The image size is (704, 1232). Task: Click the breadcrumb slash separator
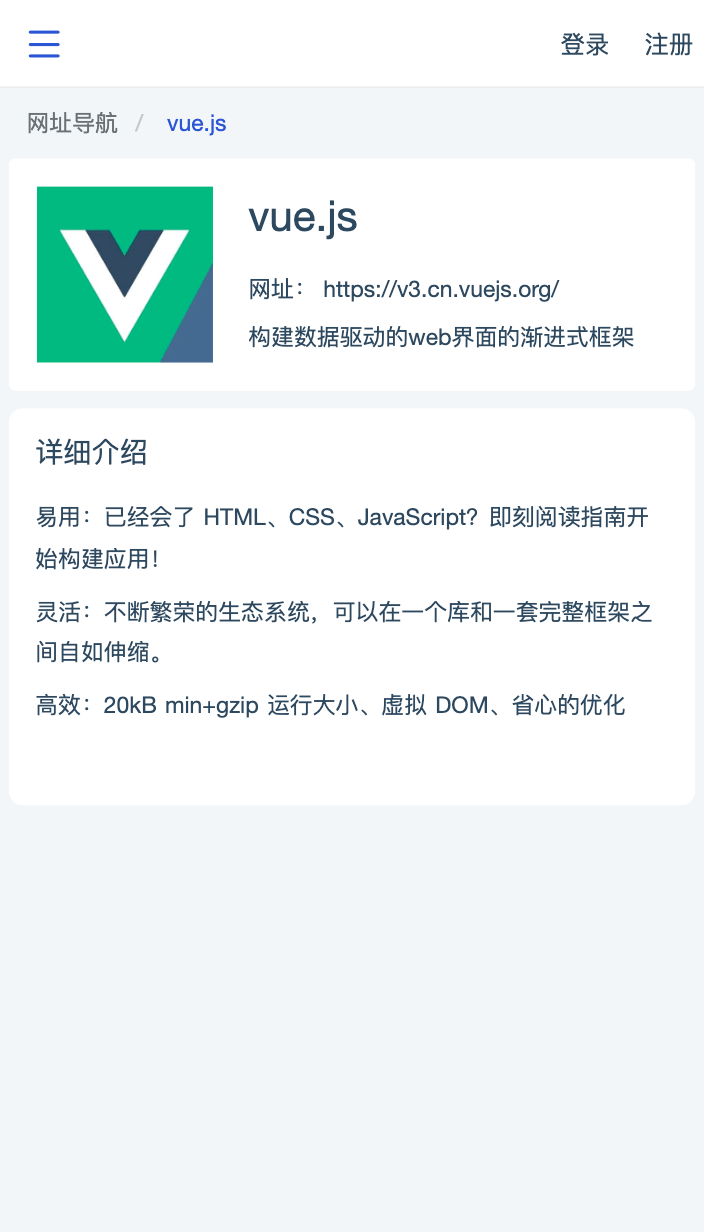140,124
